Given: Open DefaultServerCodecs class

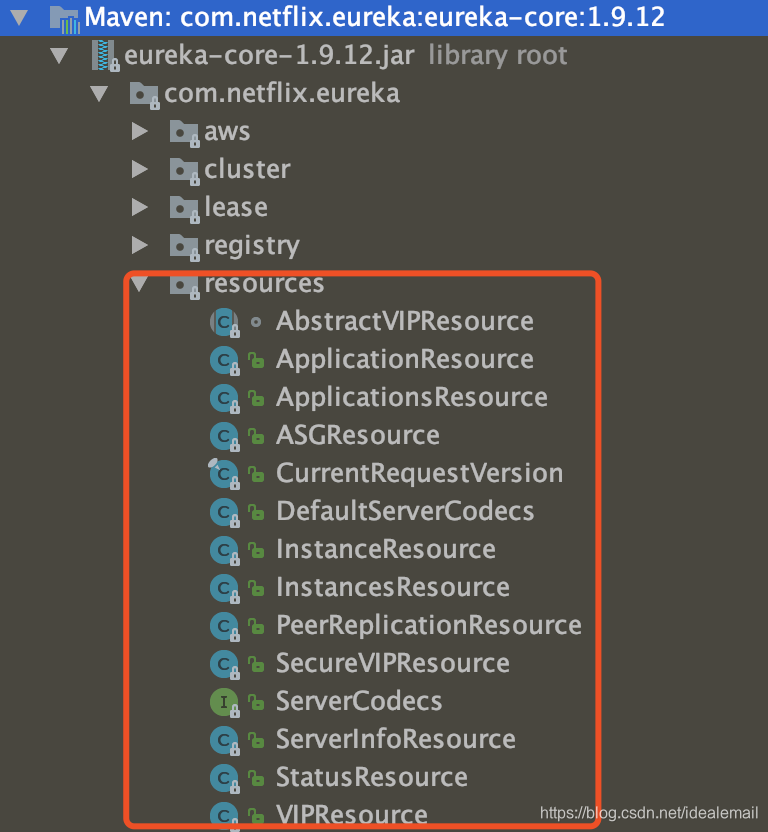Looking at the screenshot, I should pyautogui.click(x=405, y=512).
